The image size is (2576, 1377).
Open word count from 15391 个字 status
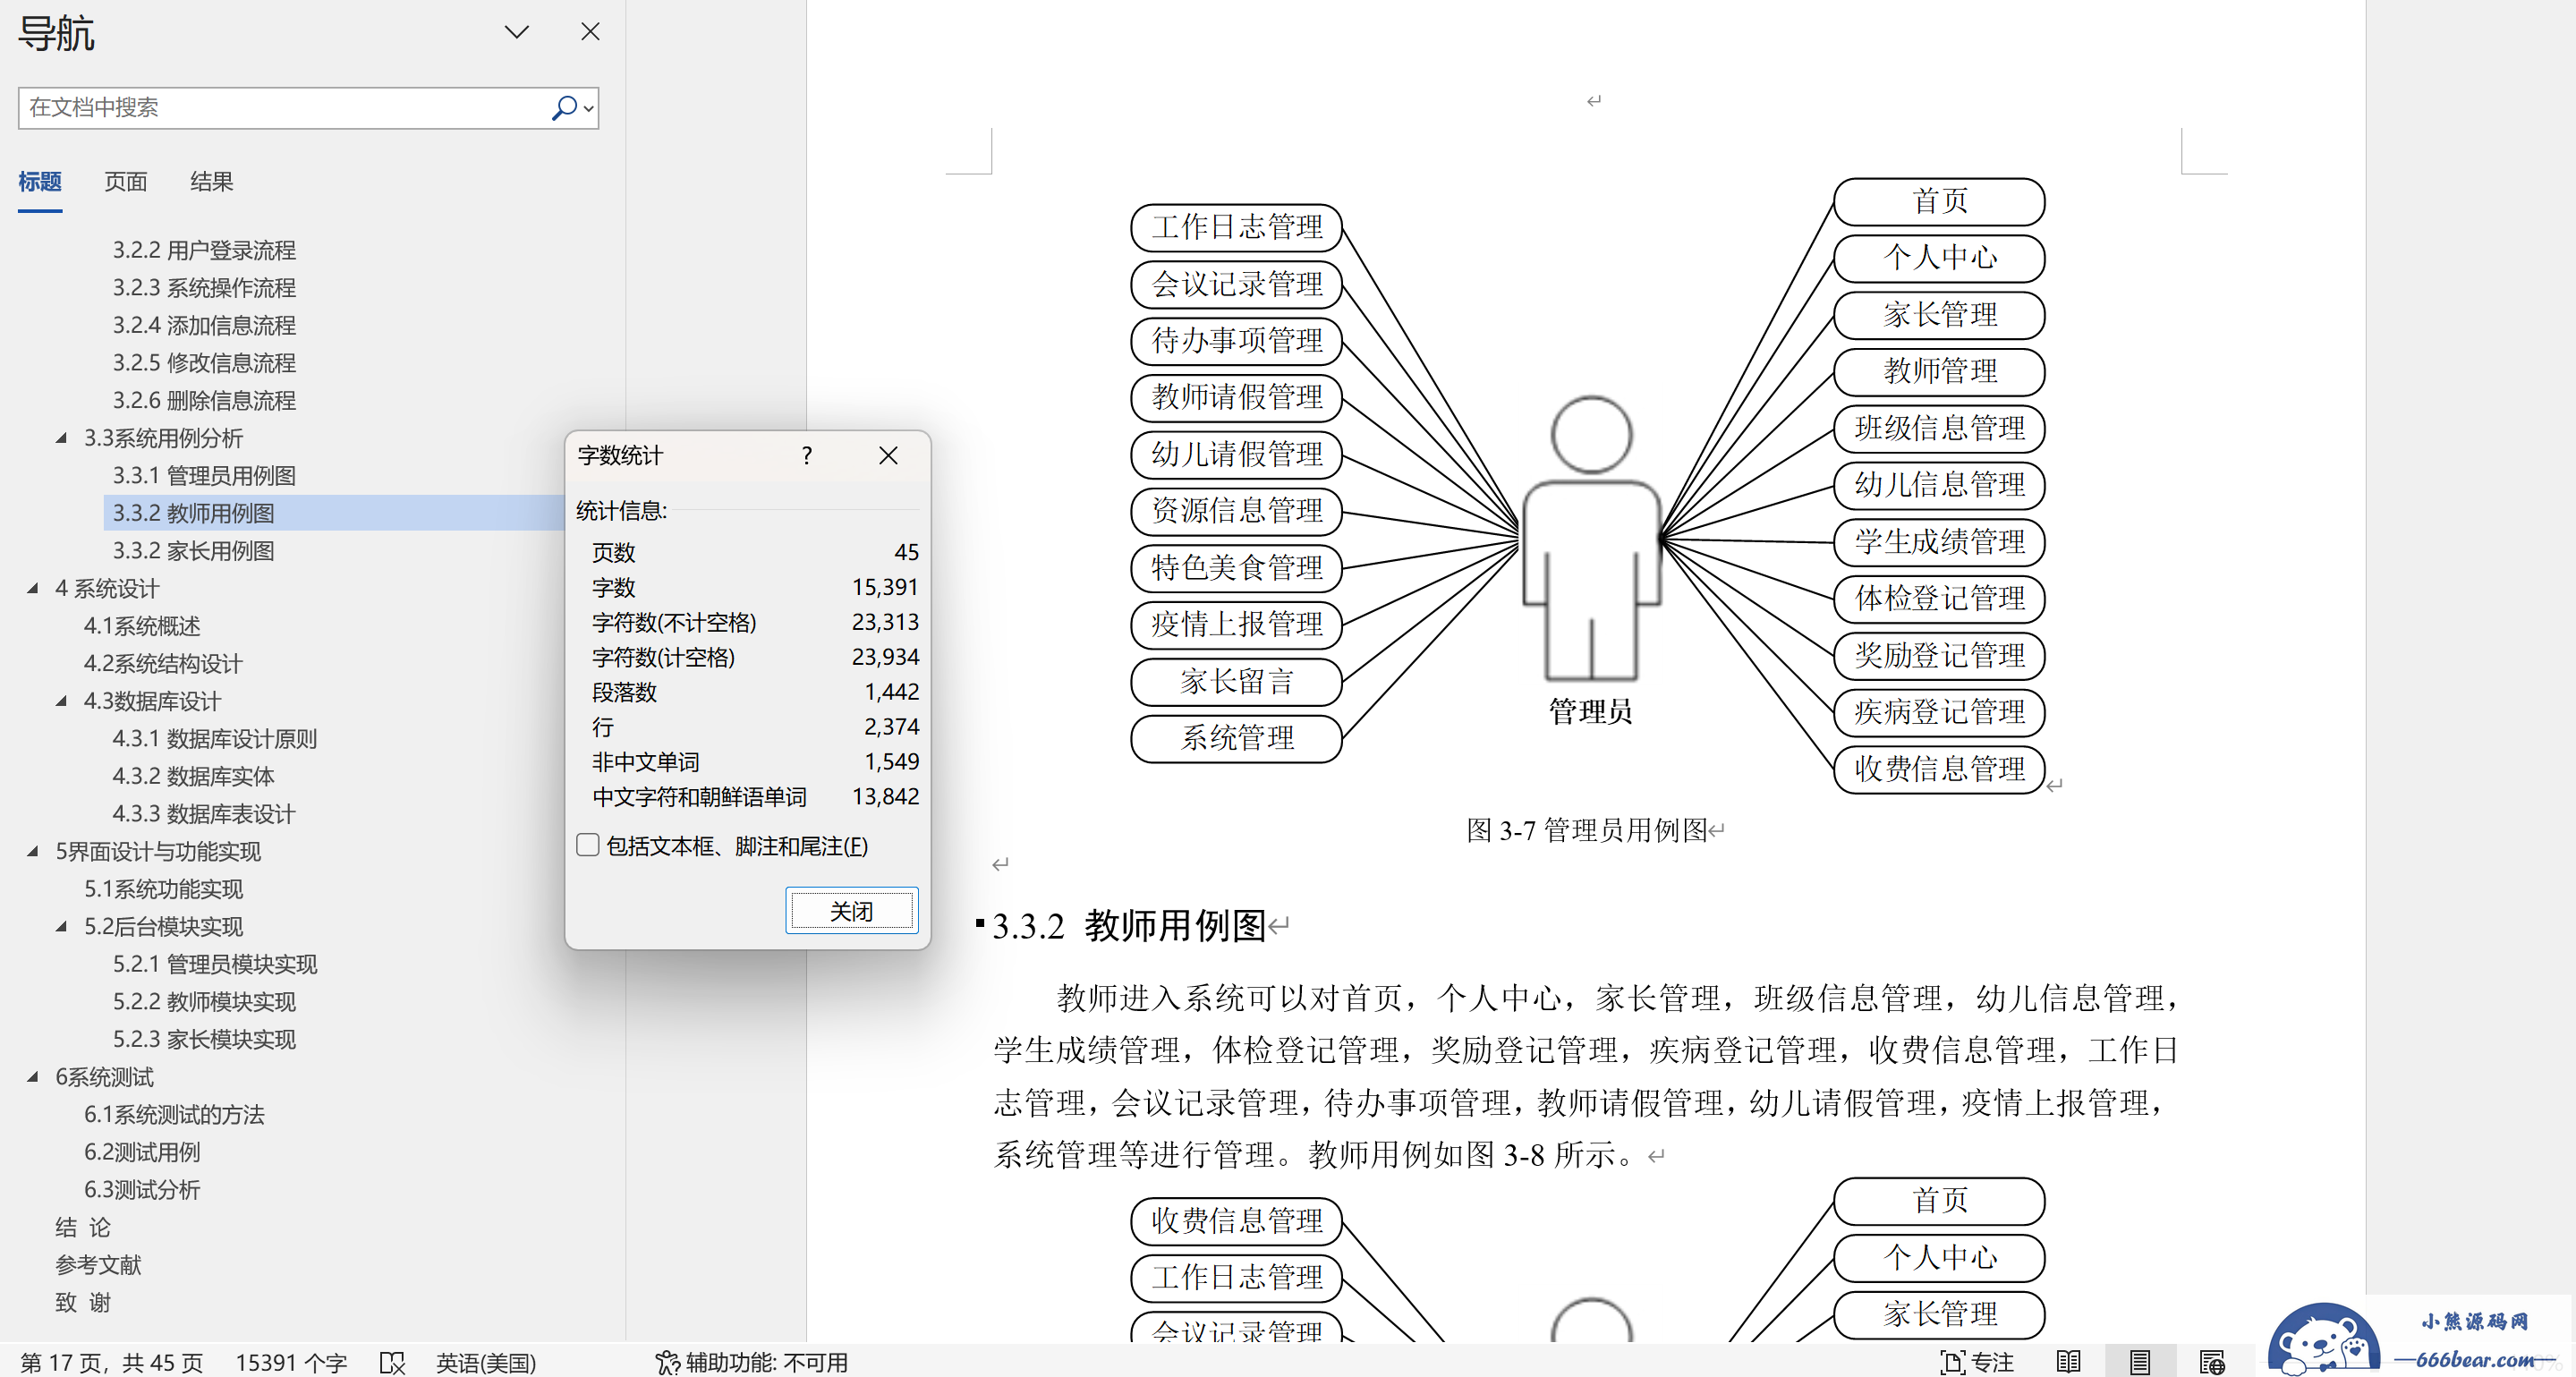pos(291,1362)
